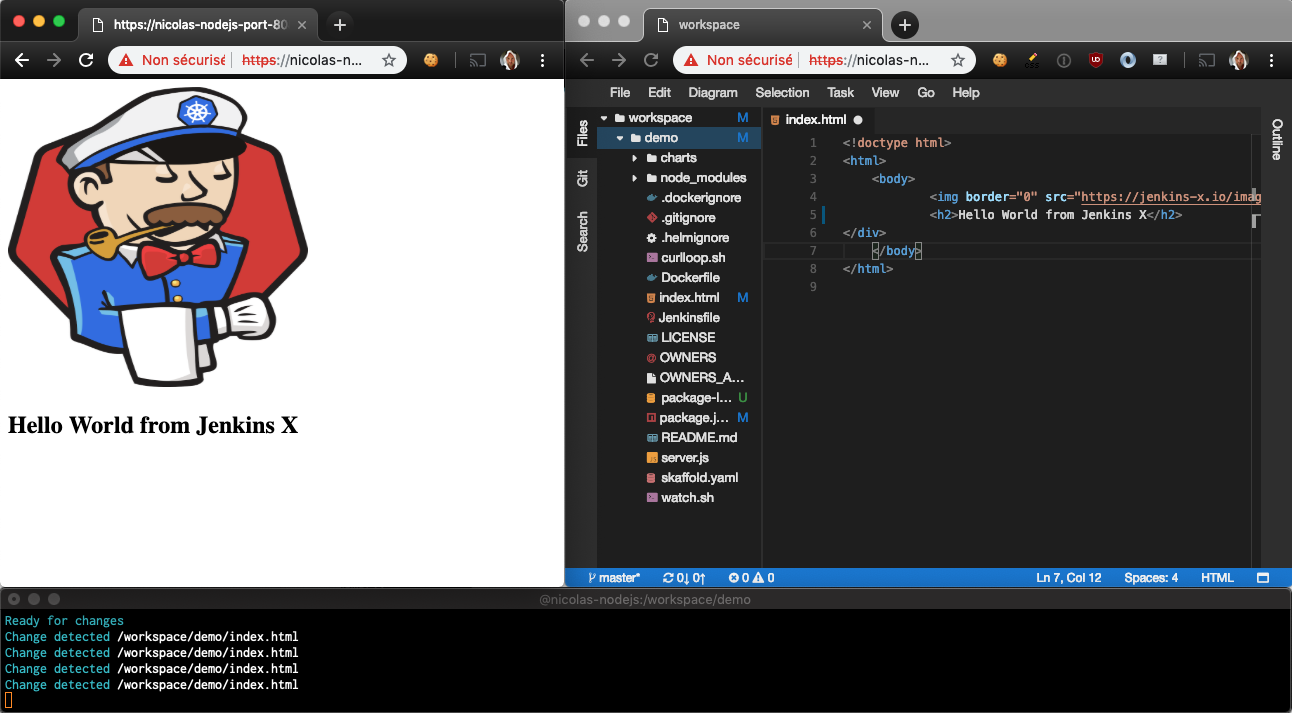Open the Diagram menu

713,92
